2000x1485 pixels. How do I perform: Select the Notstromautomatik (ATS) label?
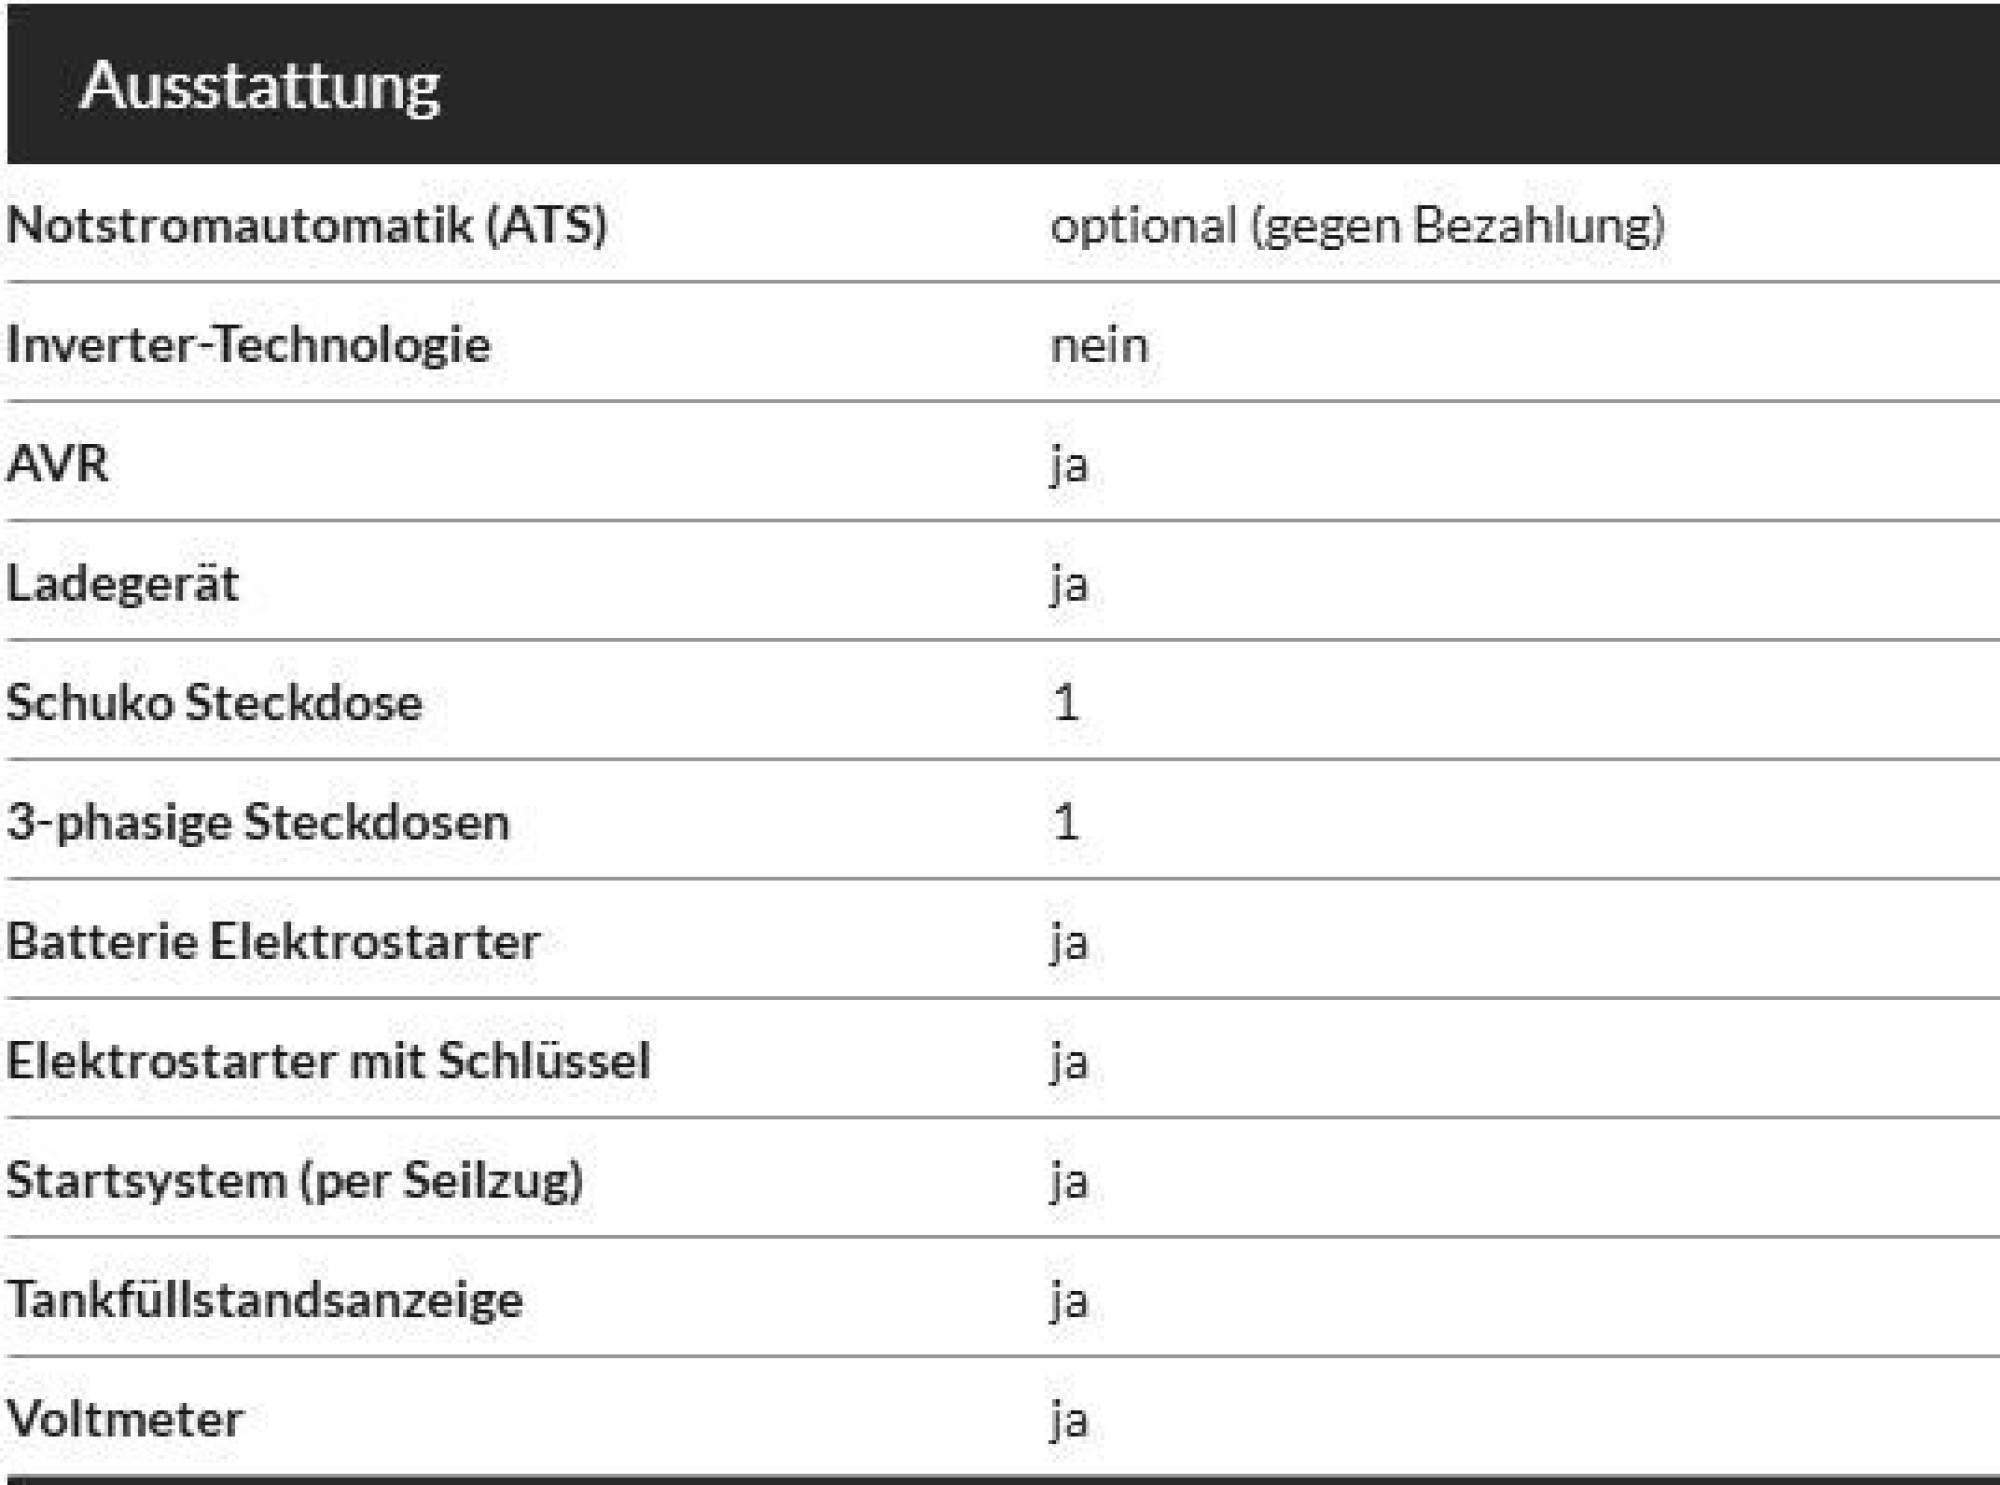pos(306,224)
